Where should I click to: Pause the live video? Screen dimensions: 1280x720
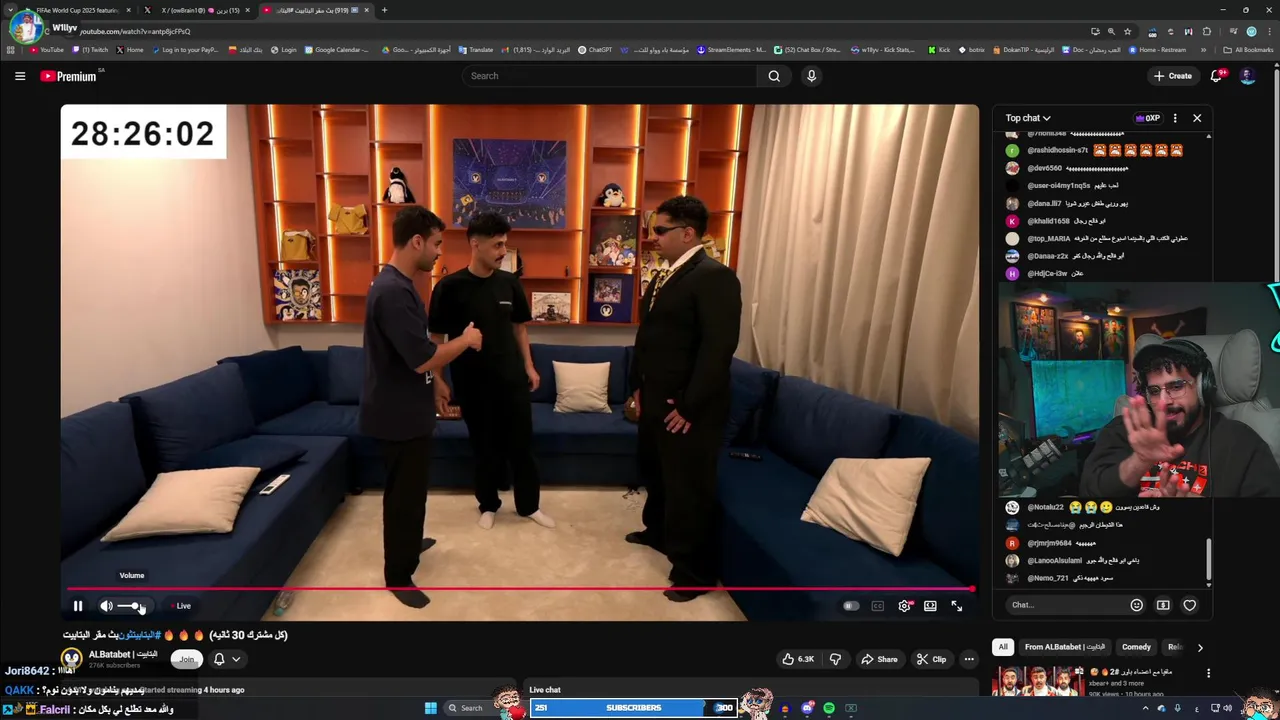tap(77, 606)
